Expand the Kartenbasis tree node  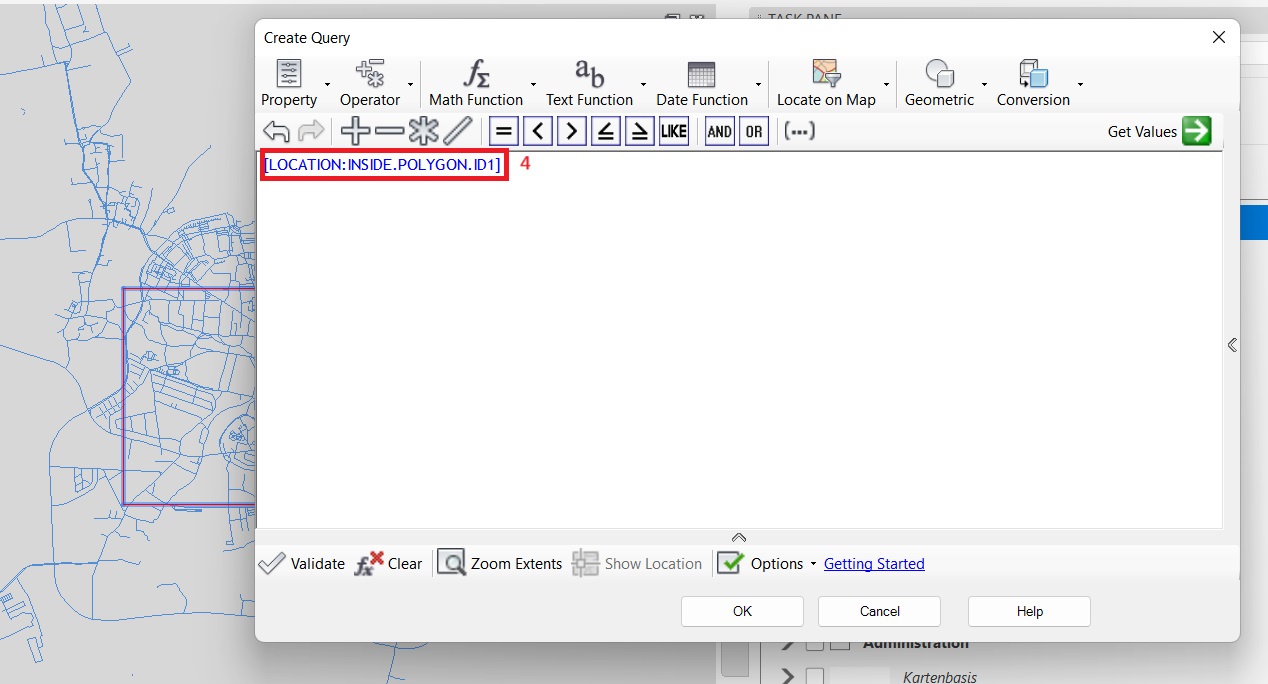click(x=787, y=677)
